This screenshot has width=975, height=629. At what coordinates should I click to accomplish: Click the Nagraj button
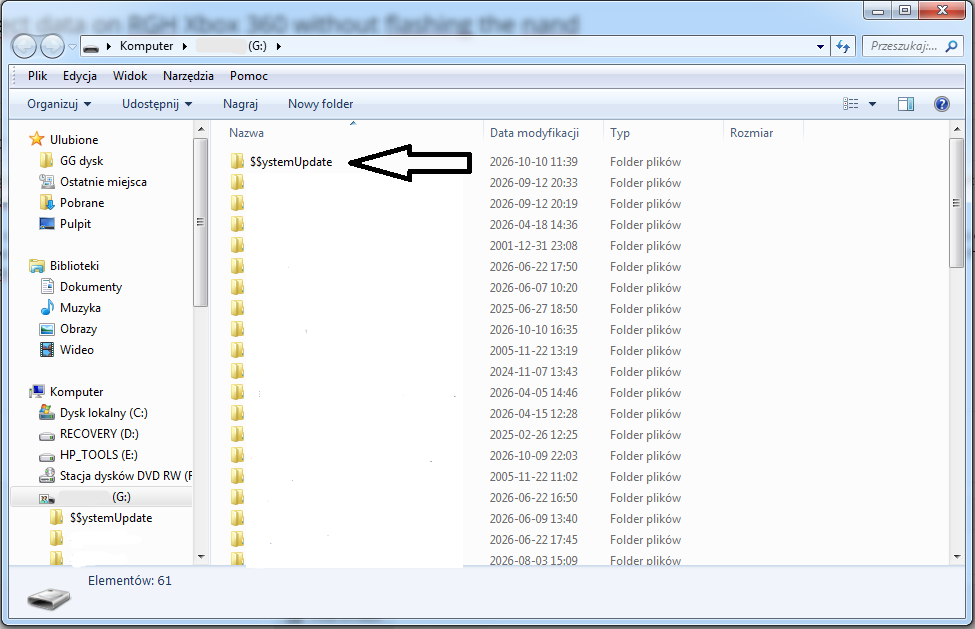[x=240, y=104]
